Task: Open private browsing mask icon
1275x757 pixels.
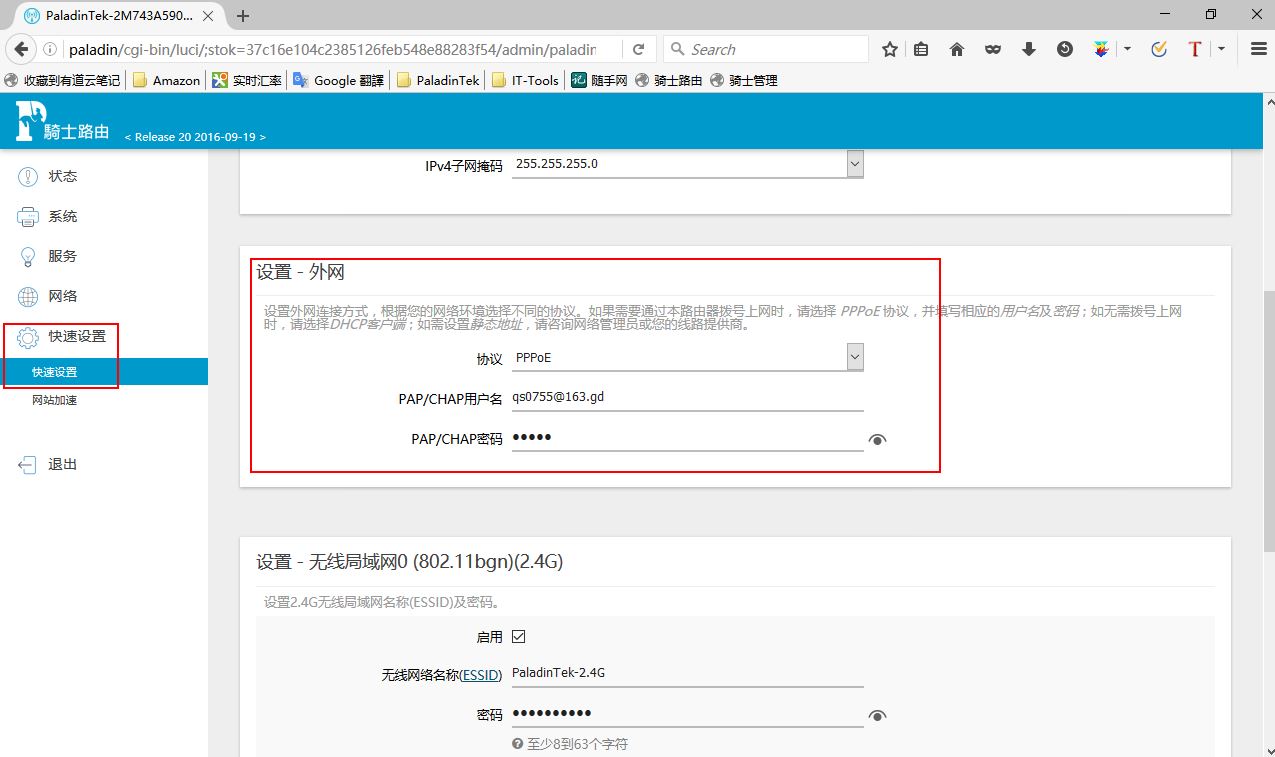Action: [x=992, y=49]
